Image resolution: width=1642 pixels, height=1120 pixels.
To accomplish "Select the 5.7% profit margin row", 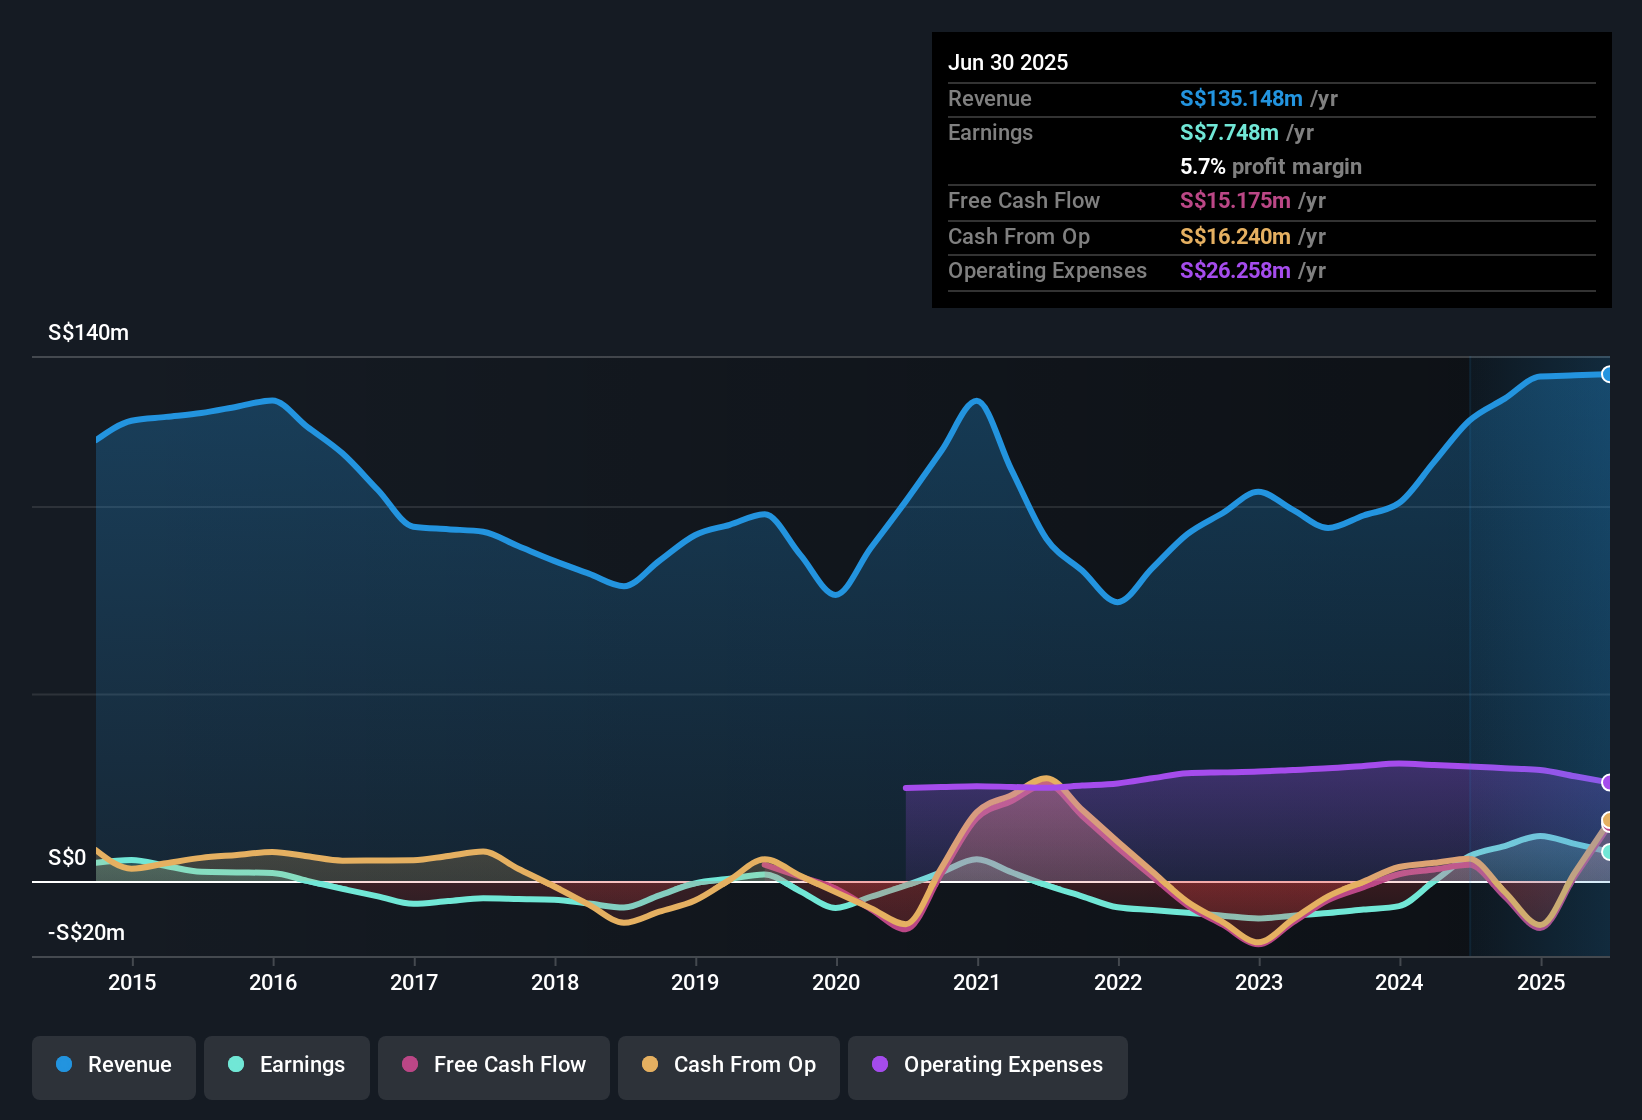I will point(1270,167).
